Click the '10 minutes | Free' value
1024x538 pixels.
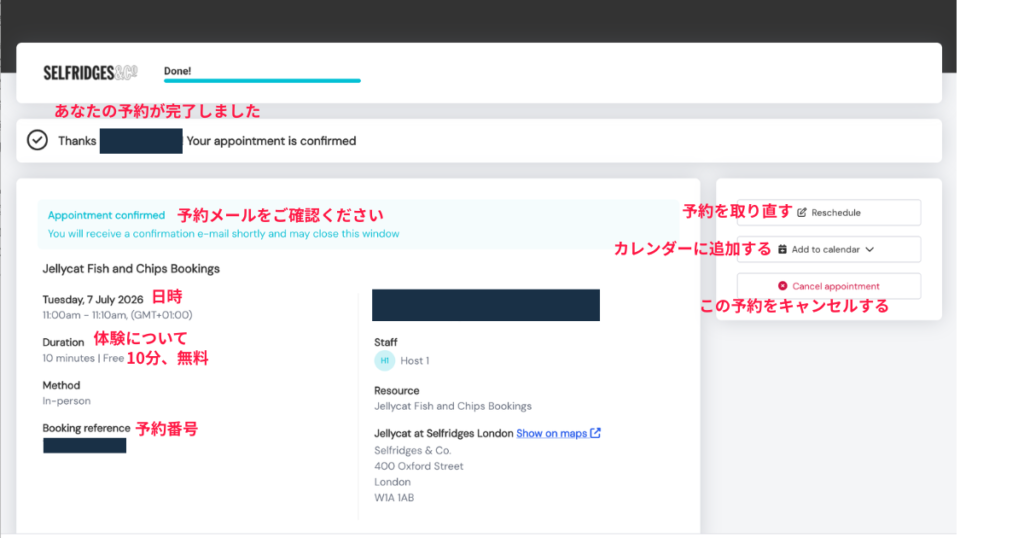(83, 358)
